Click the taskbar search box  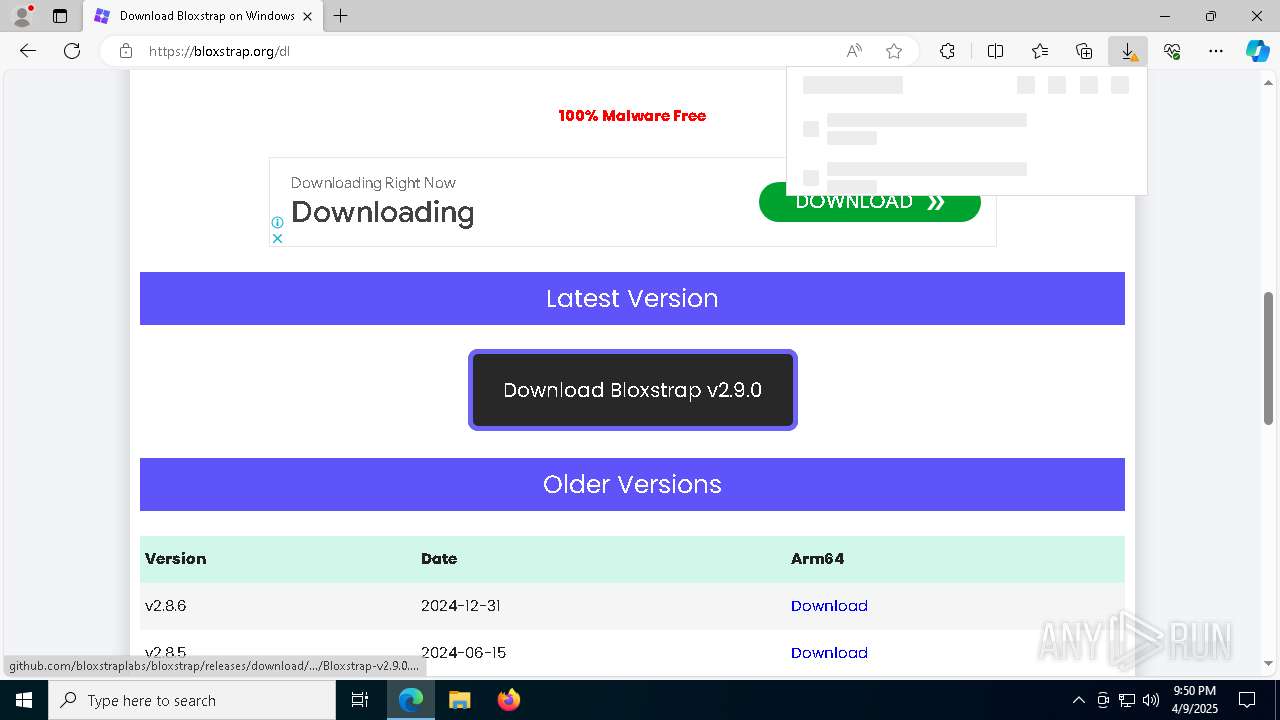coord(192,700)
